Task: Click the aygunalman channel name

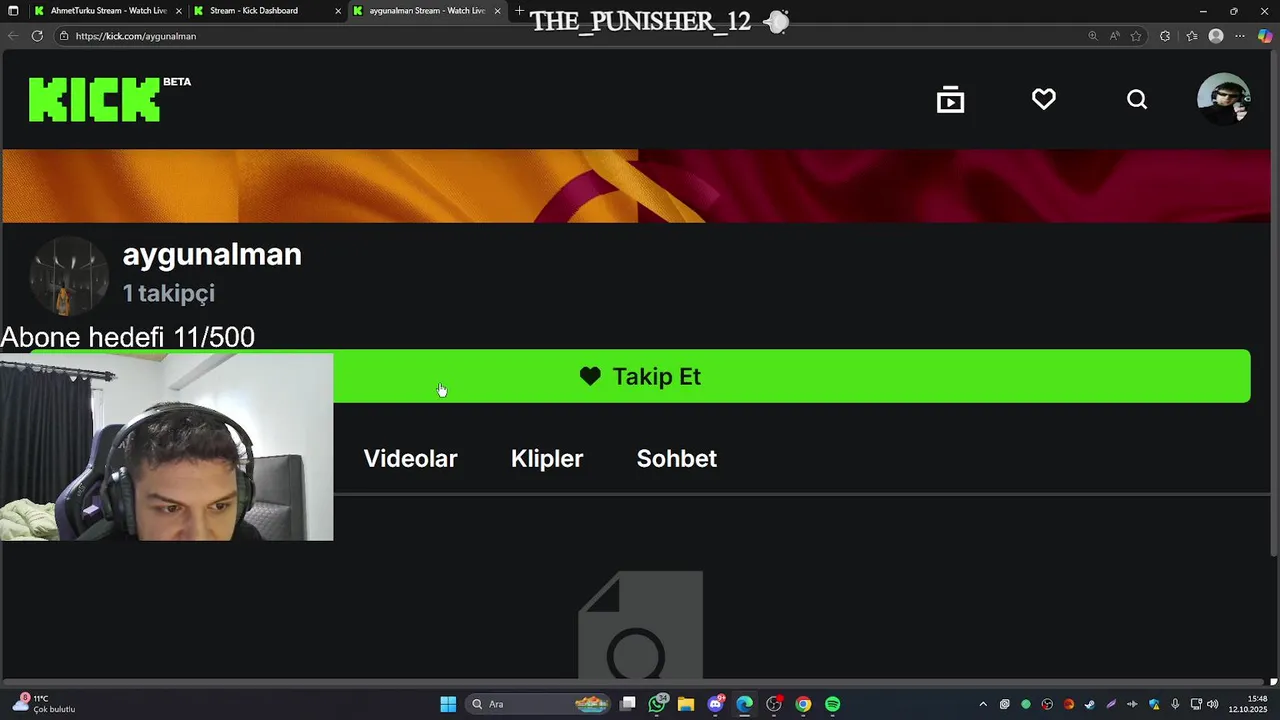Action: tap(212, 254)
